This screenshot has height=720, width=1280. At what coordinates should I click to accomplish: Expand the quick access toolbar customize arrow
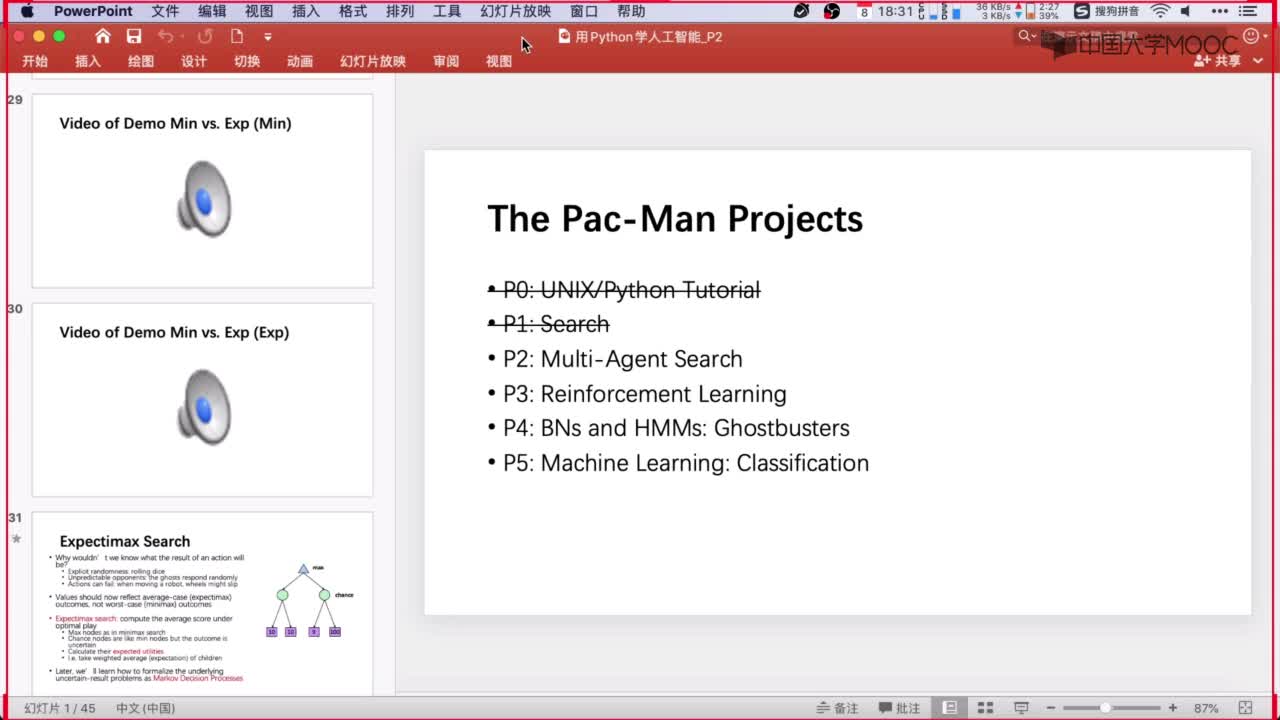click(268, 37)
